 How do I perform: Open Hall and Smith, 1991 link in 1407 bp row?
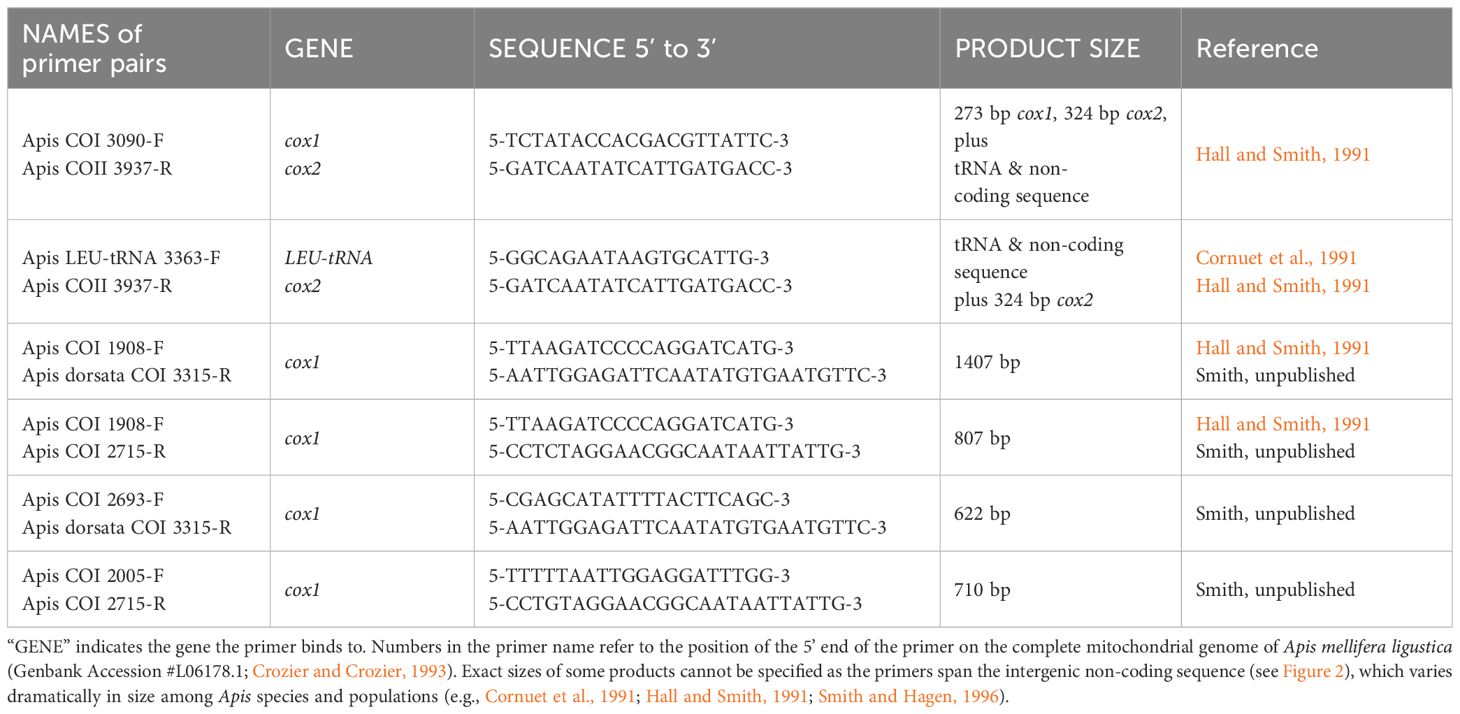coord(1283,348)
